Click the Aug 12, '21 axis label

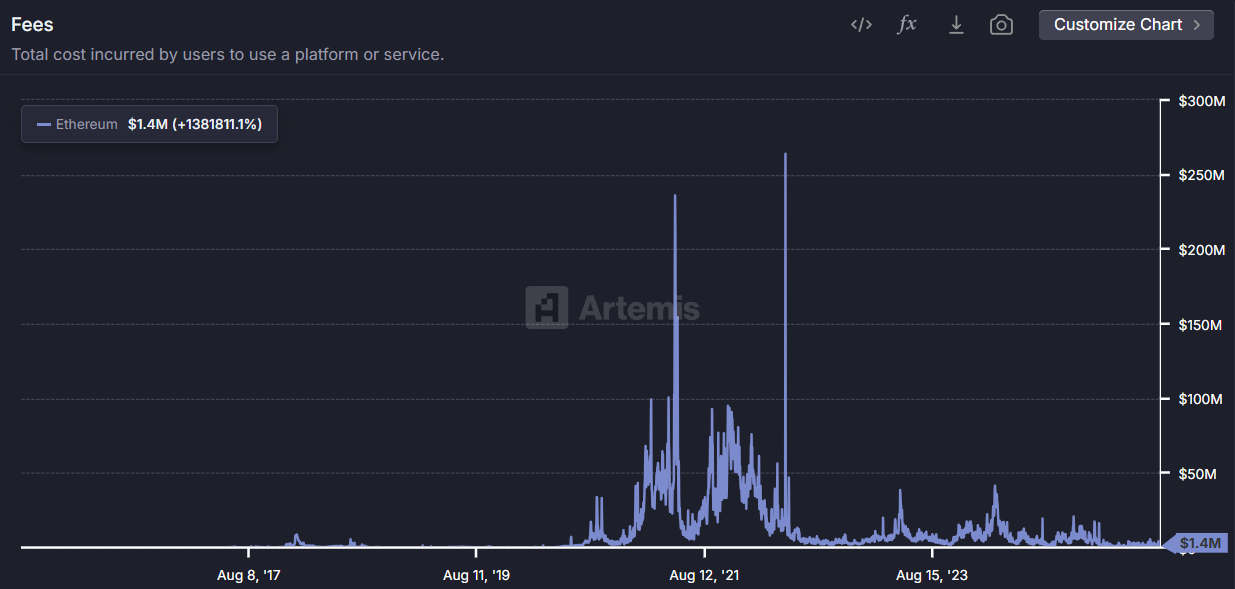click(x=704, y=575)
